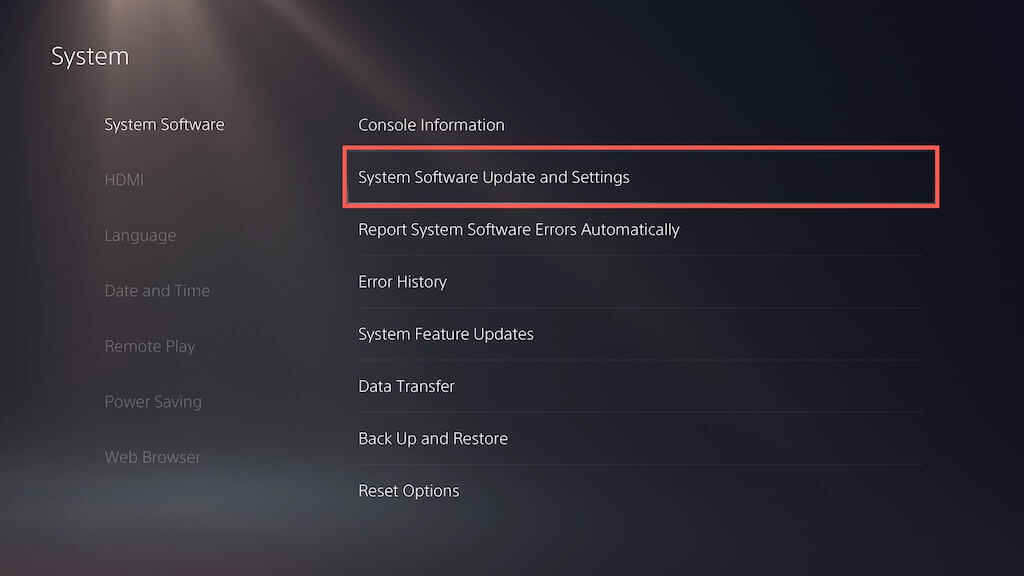
Task: Select System Software in the left sidebar
Action: [164, 125]
